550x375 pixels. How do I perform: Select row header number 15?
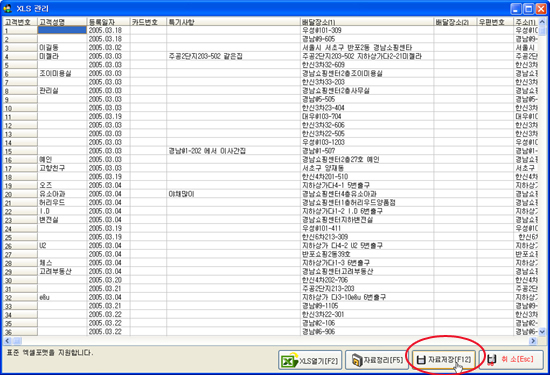[x=20, y=151]
